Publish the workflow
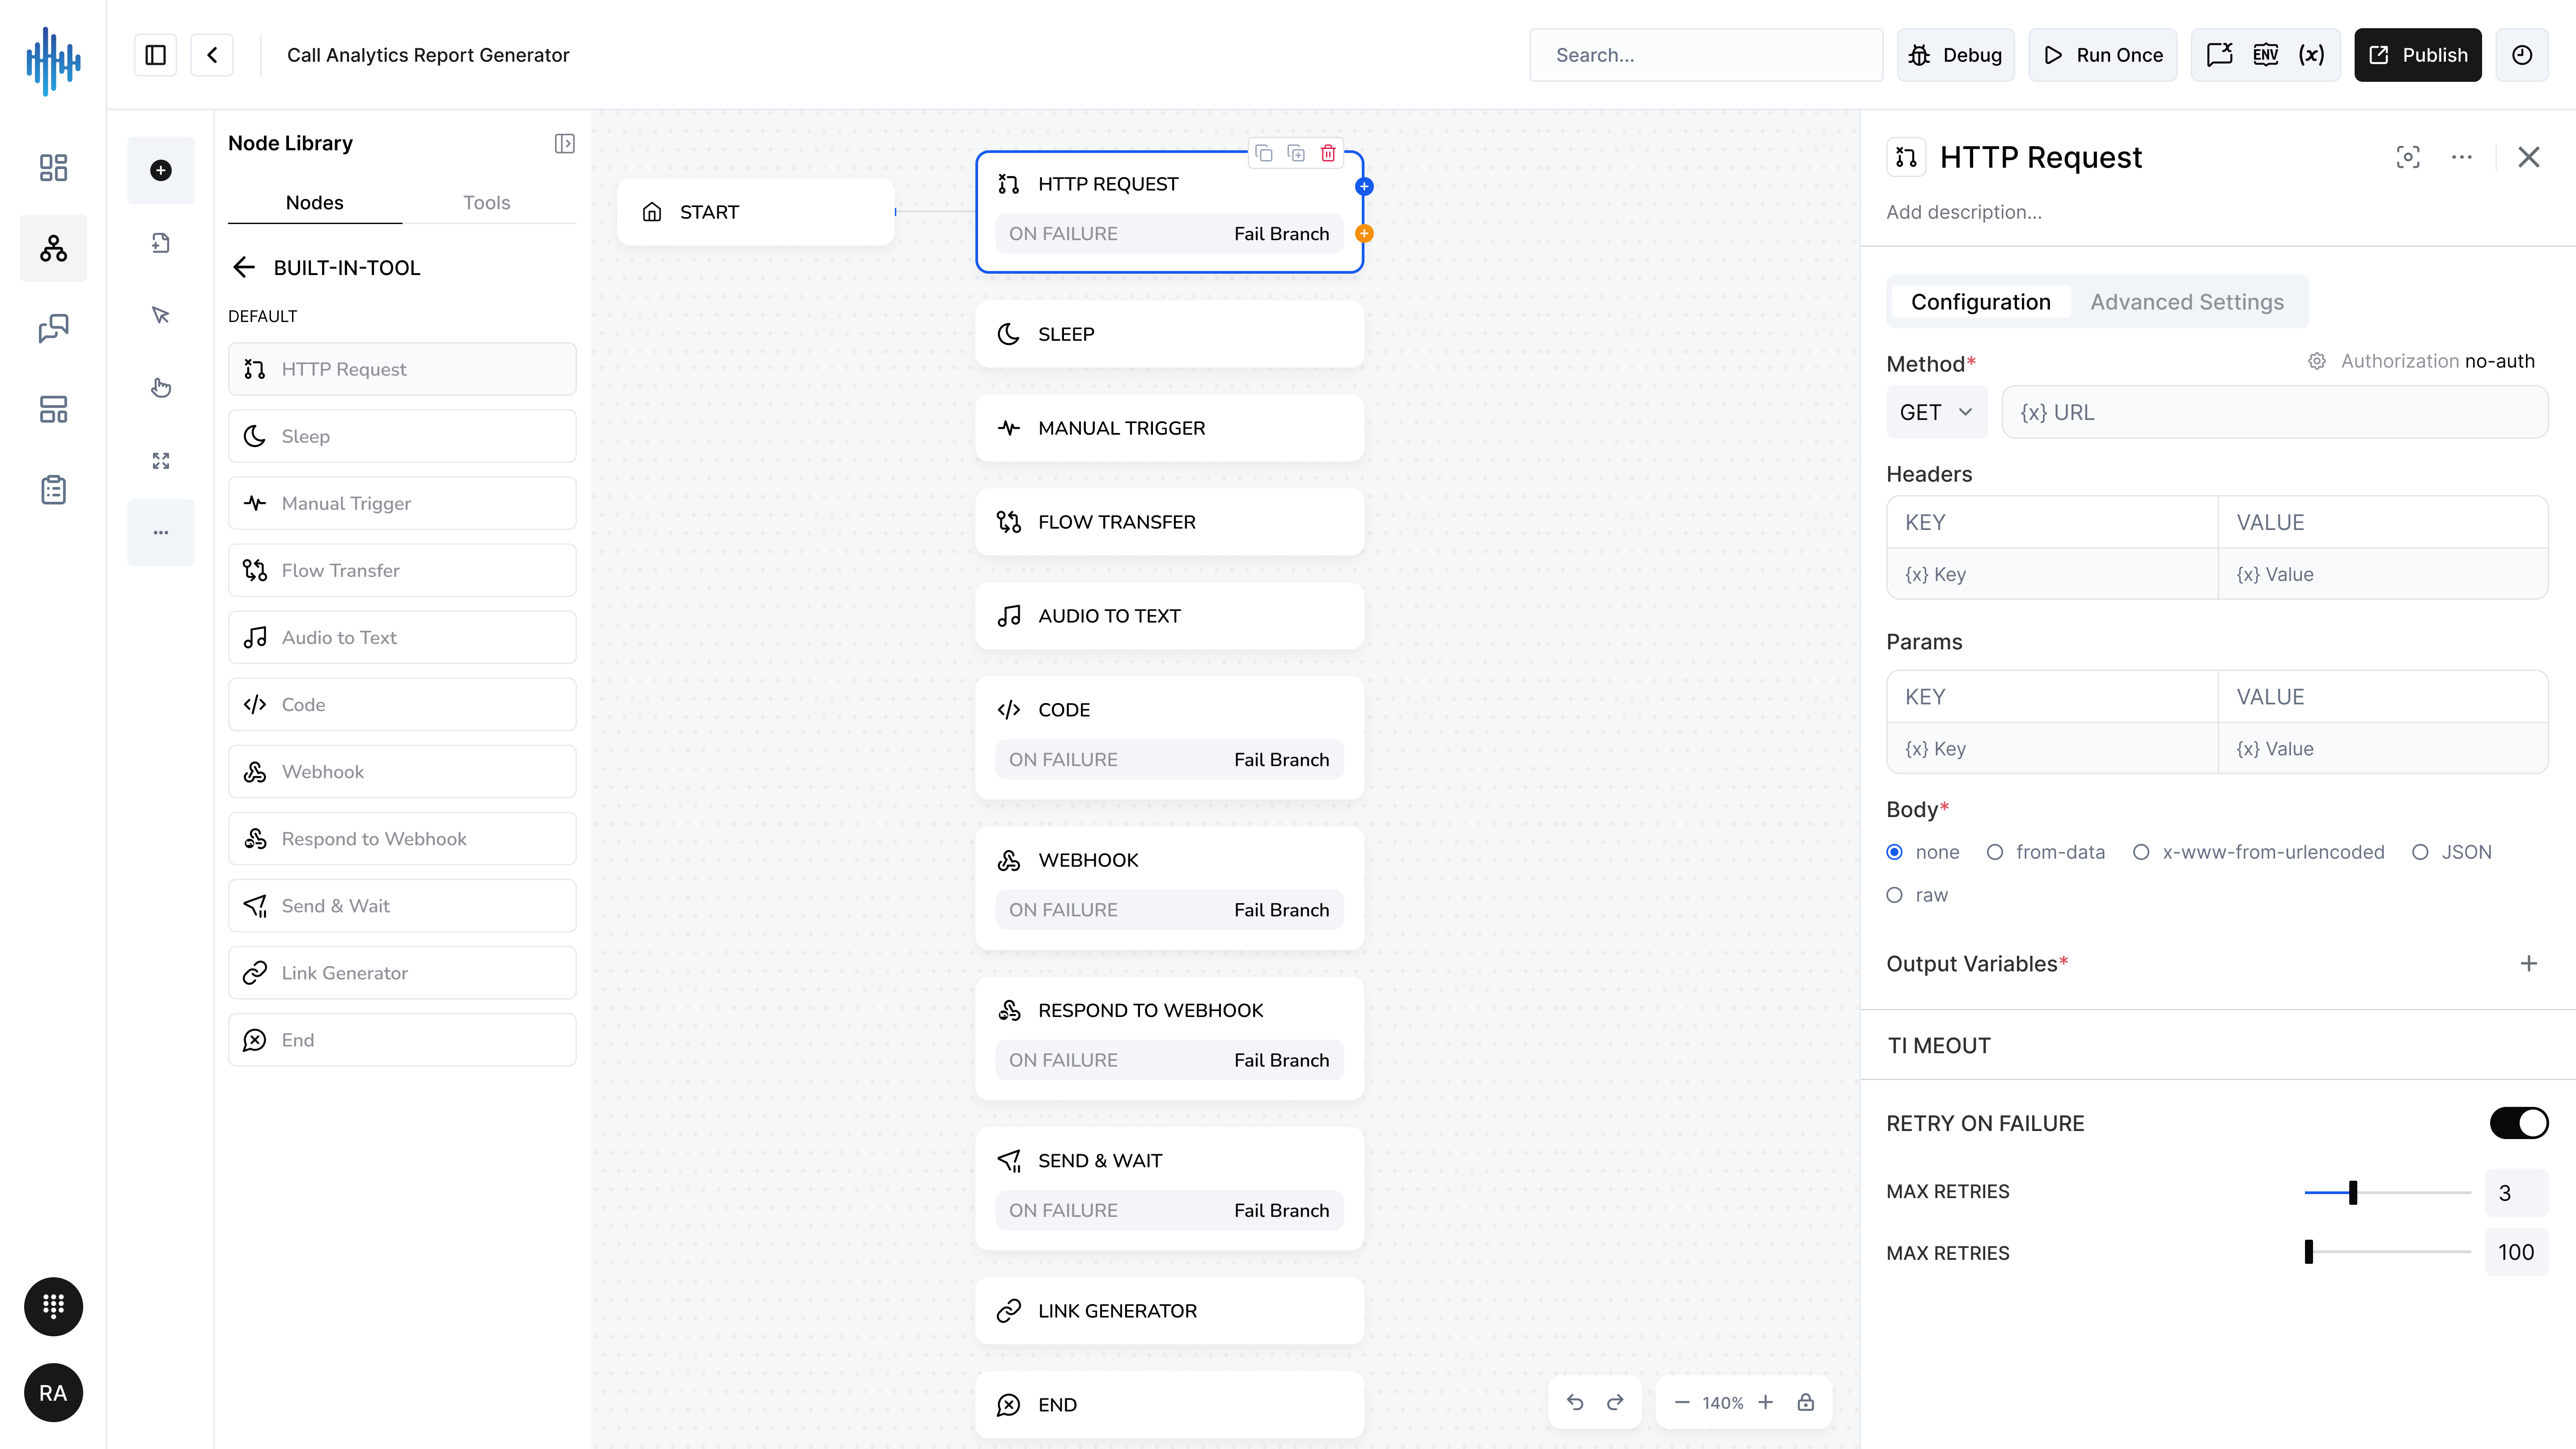The height and width of the screenshot is (1449, 2576). 2418,55
